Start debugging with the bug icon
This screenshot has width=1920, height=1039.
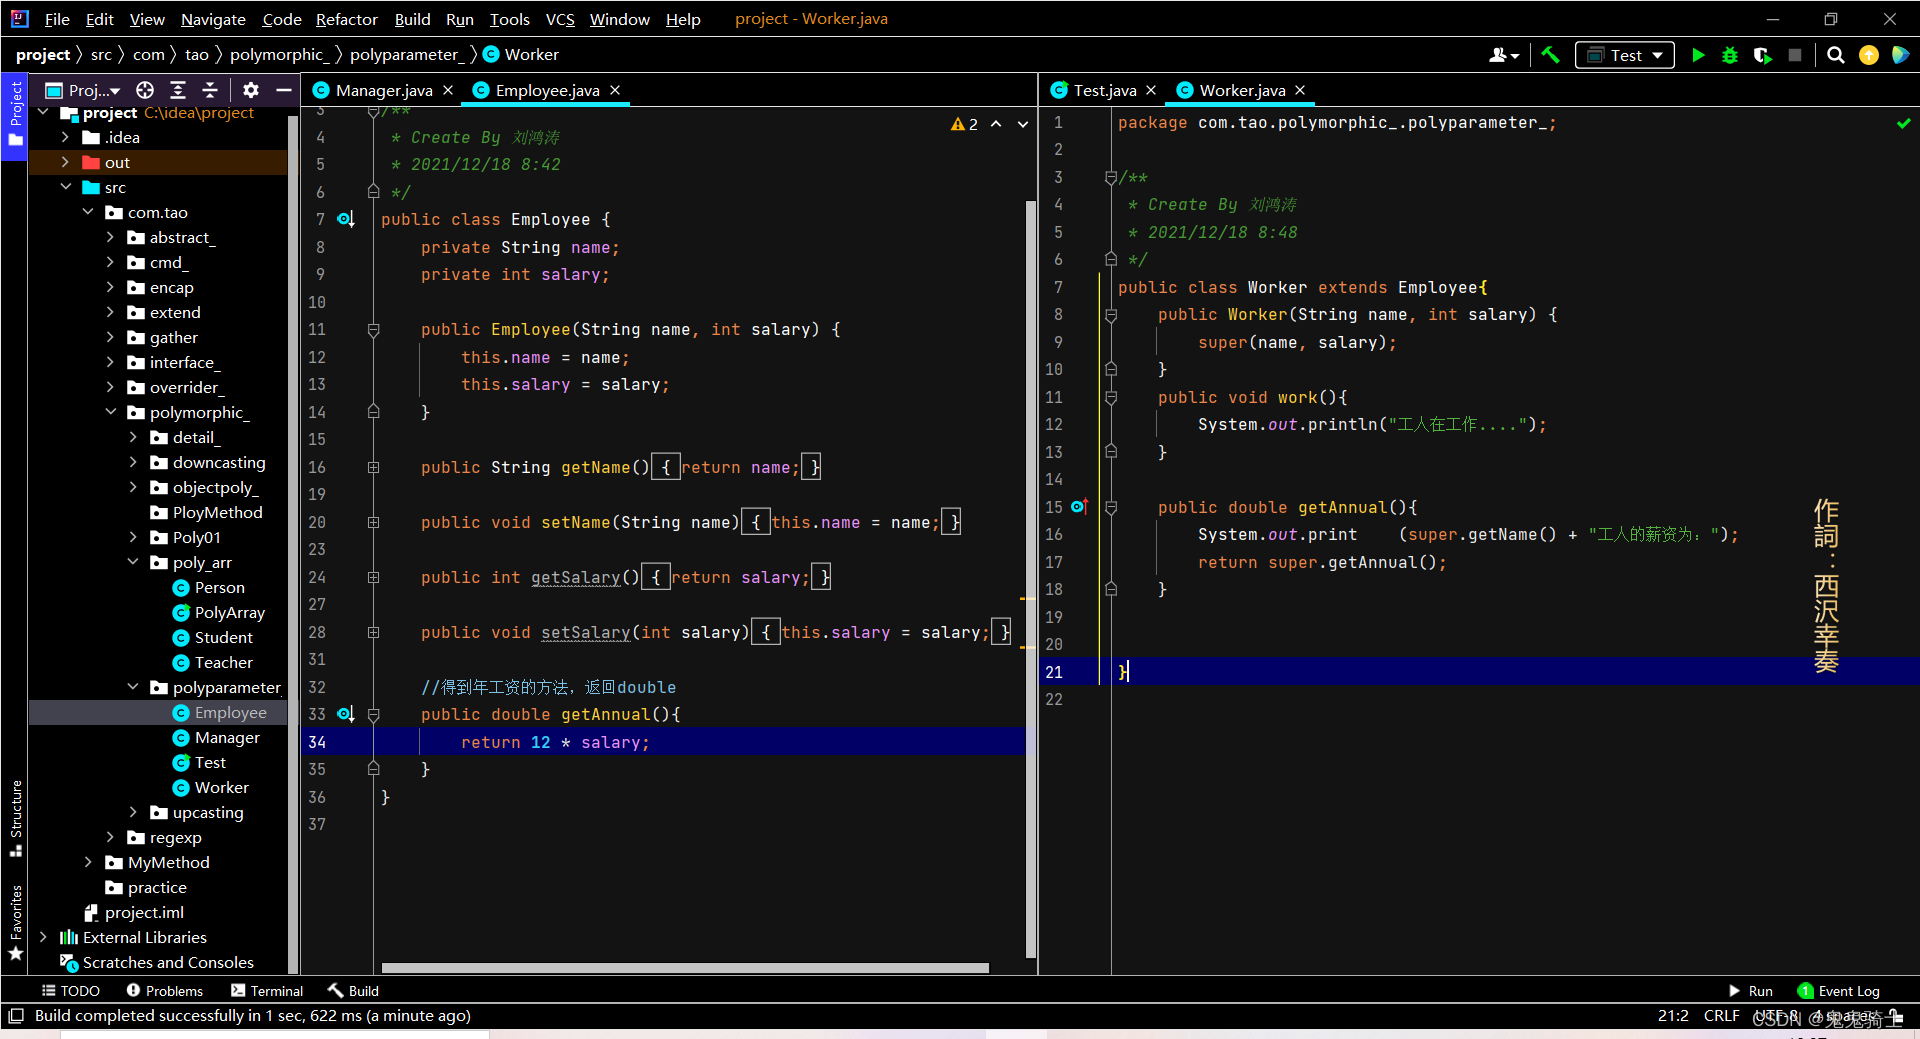[1730, 55]
